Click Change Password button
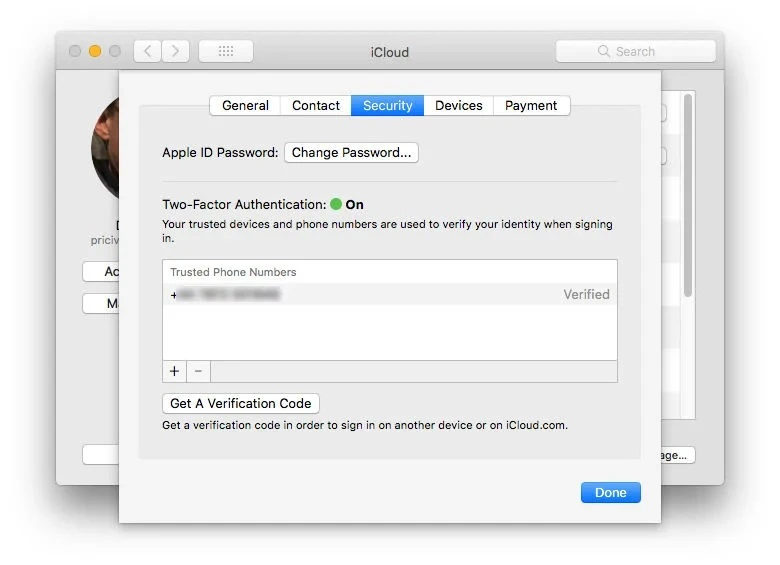 pos(351,152)
